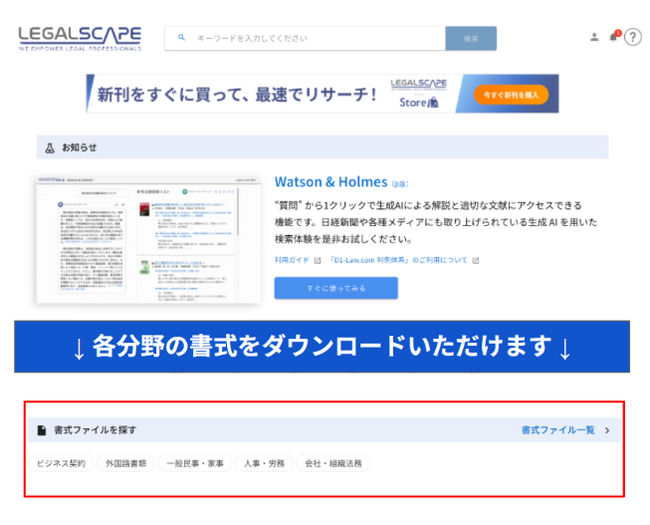Click the chevron next to 書式ファイル一覧
This screenshot has height=525, width=650.
(607, 430)
